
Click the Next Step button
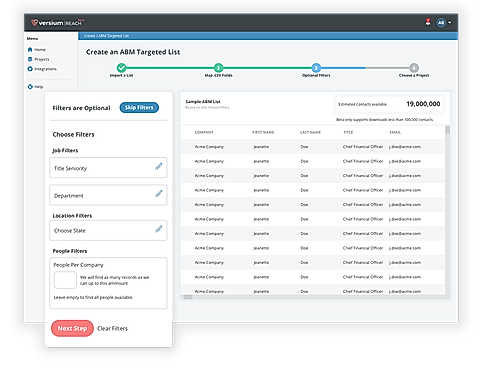click(x=72, y=328)
